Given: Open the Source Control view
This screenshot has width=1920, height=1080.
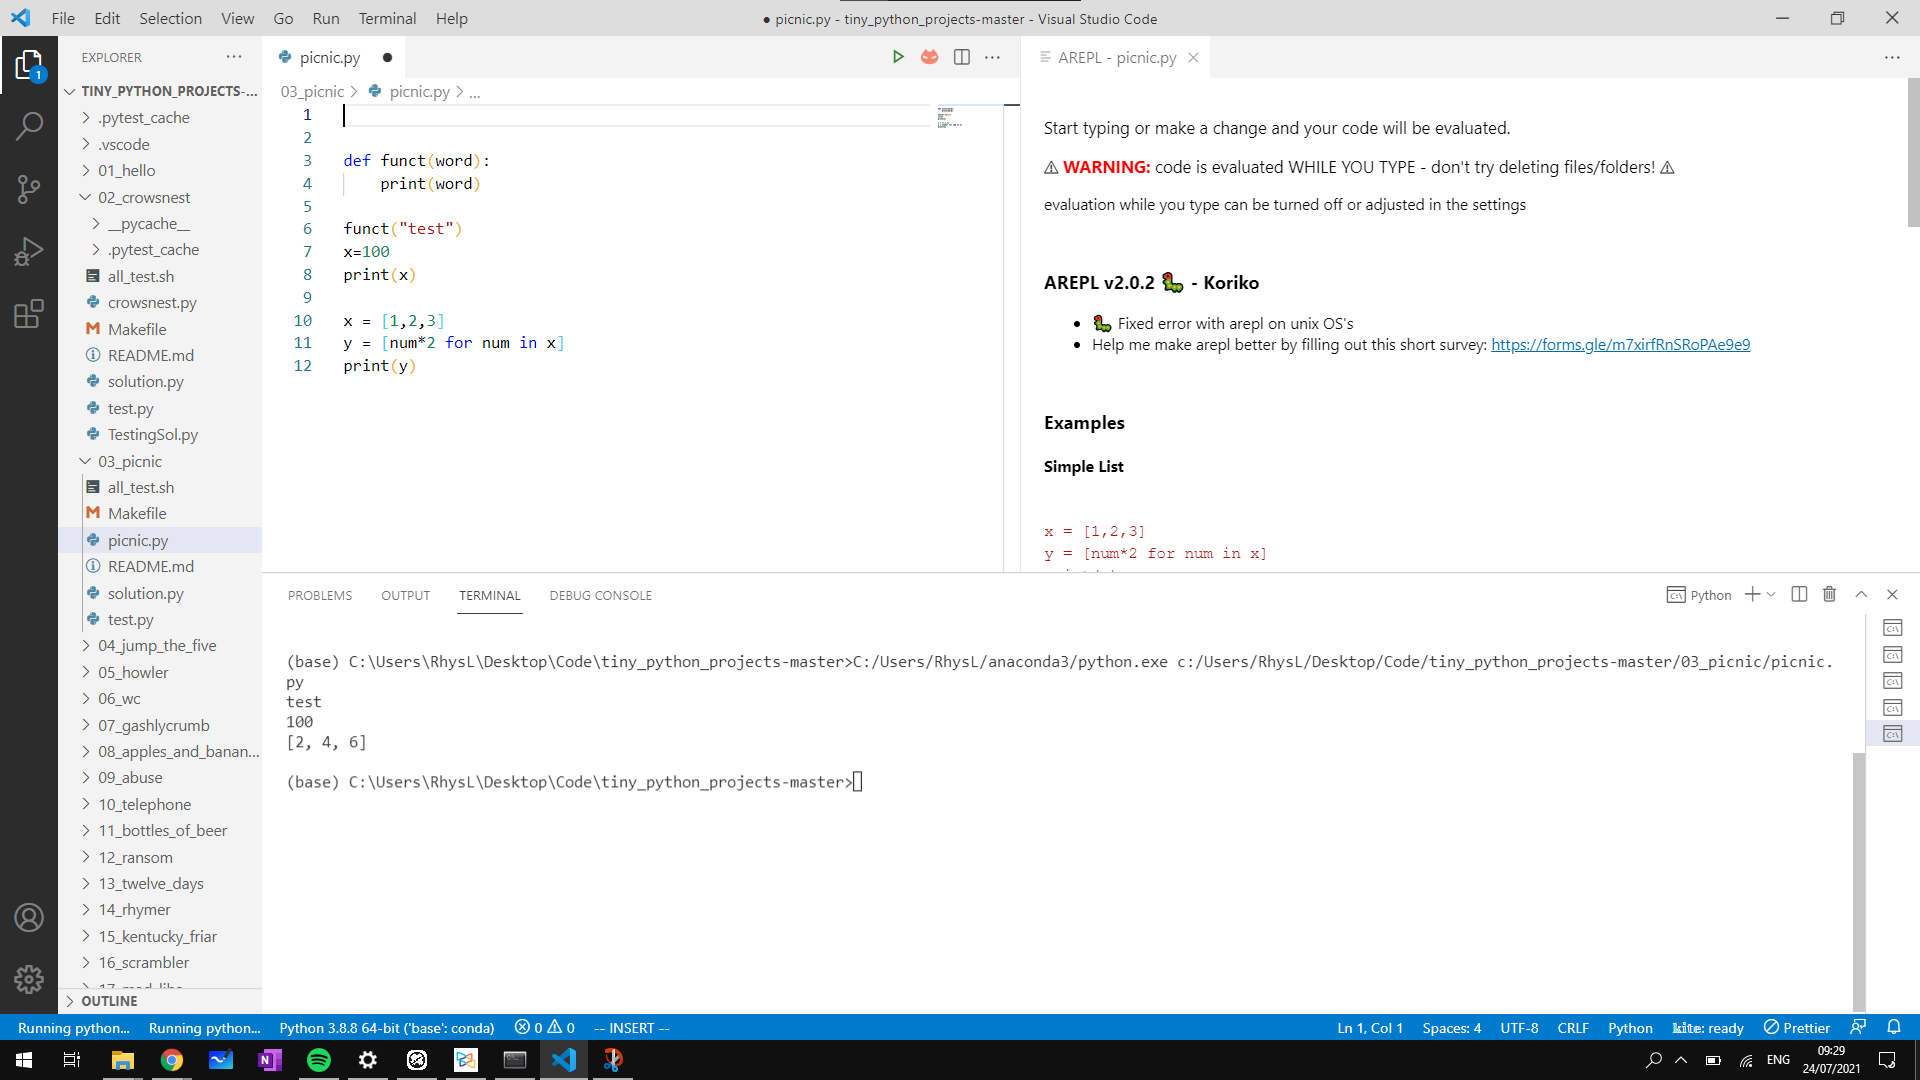Looking at the screenshot, I should click(x=29, y=189).
